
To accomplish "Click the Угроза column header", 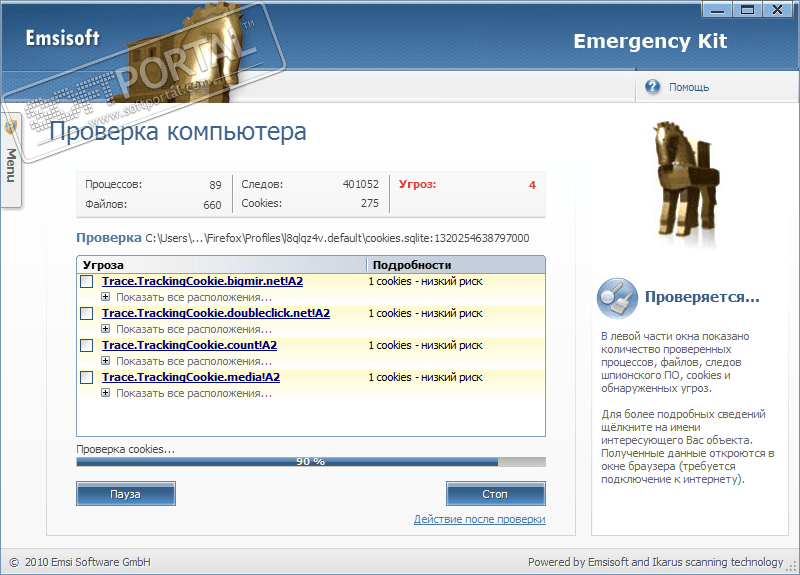I will pos(221,265).
